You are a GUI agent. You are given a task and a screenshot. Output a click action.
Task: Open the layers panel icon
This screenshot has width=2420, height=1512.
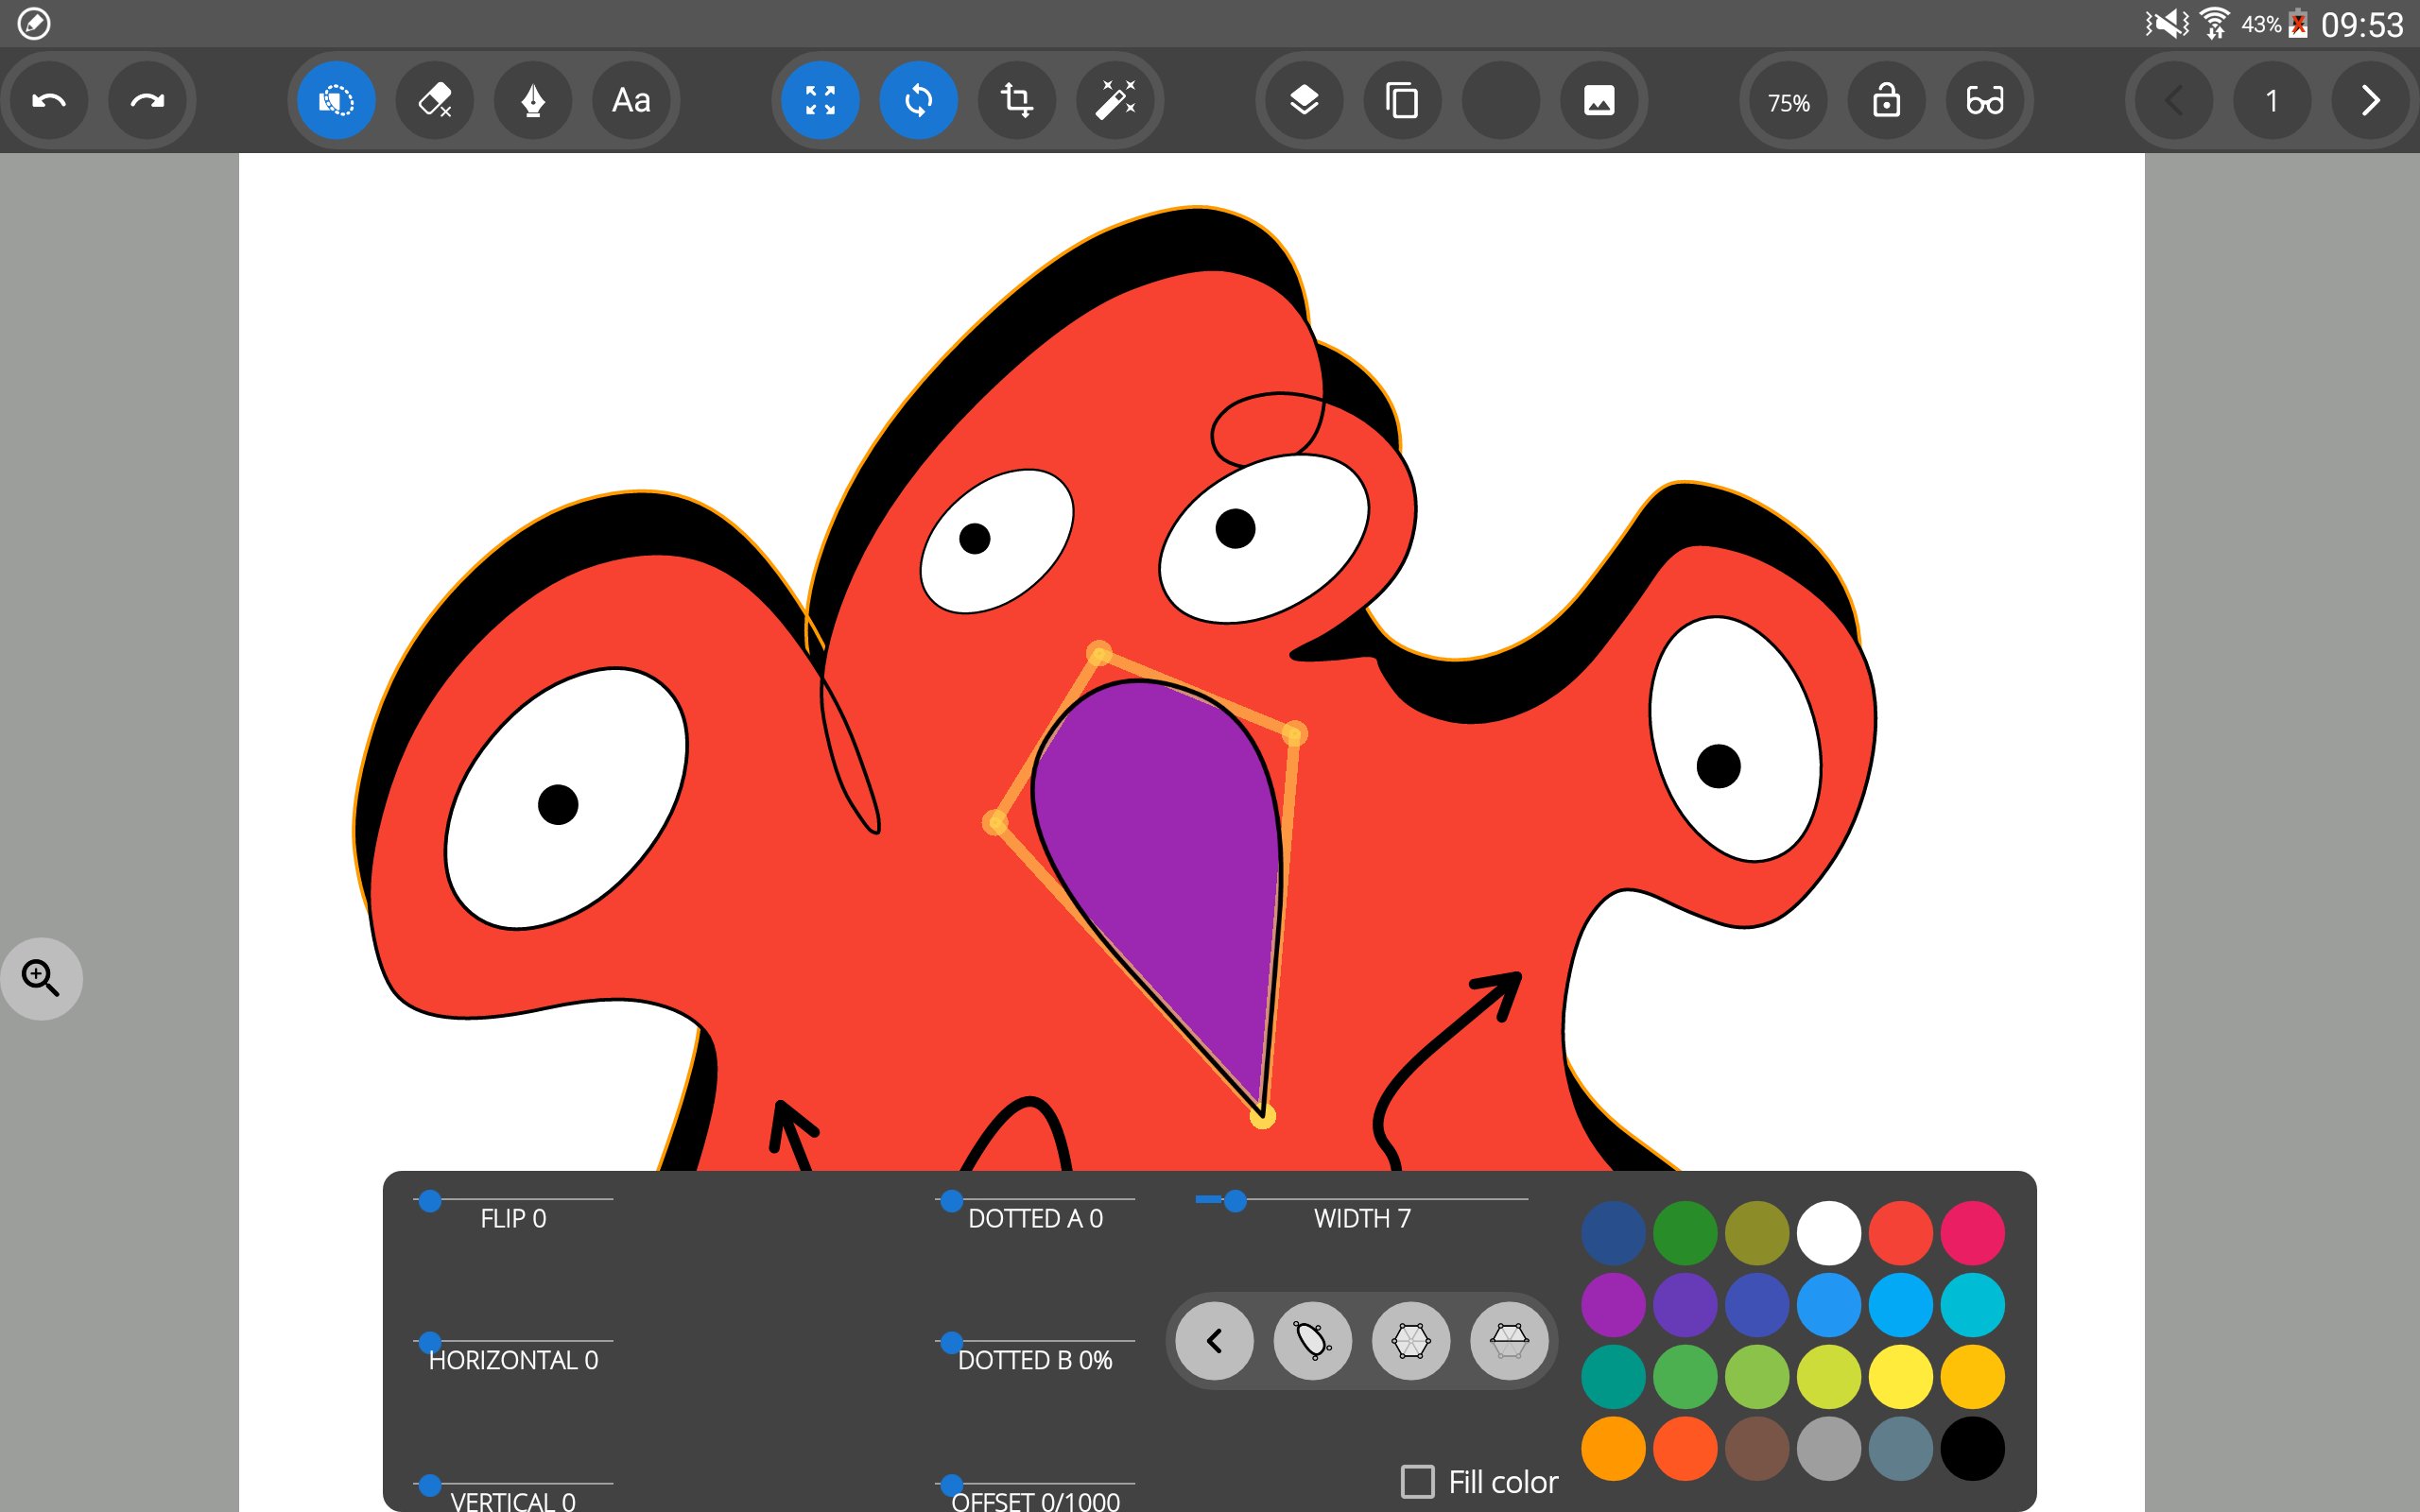click(x=1304, y=101)
